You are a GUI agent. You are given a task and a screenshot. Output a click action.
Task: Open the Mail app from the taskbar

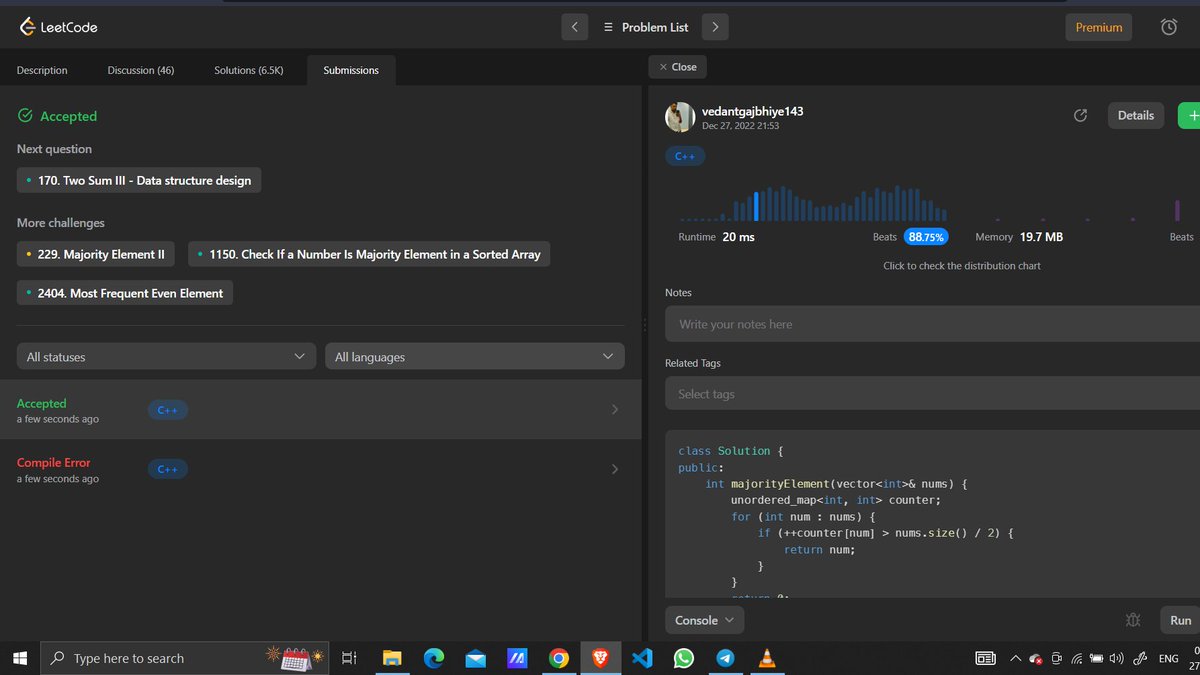pyautogui.click(x=476, y=658)
